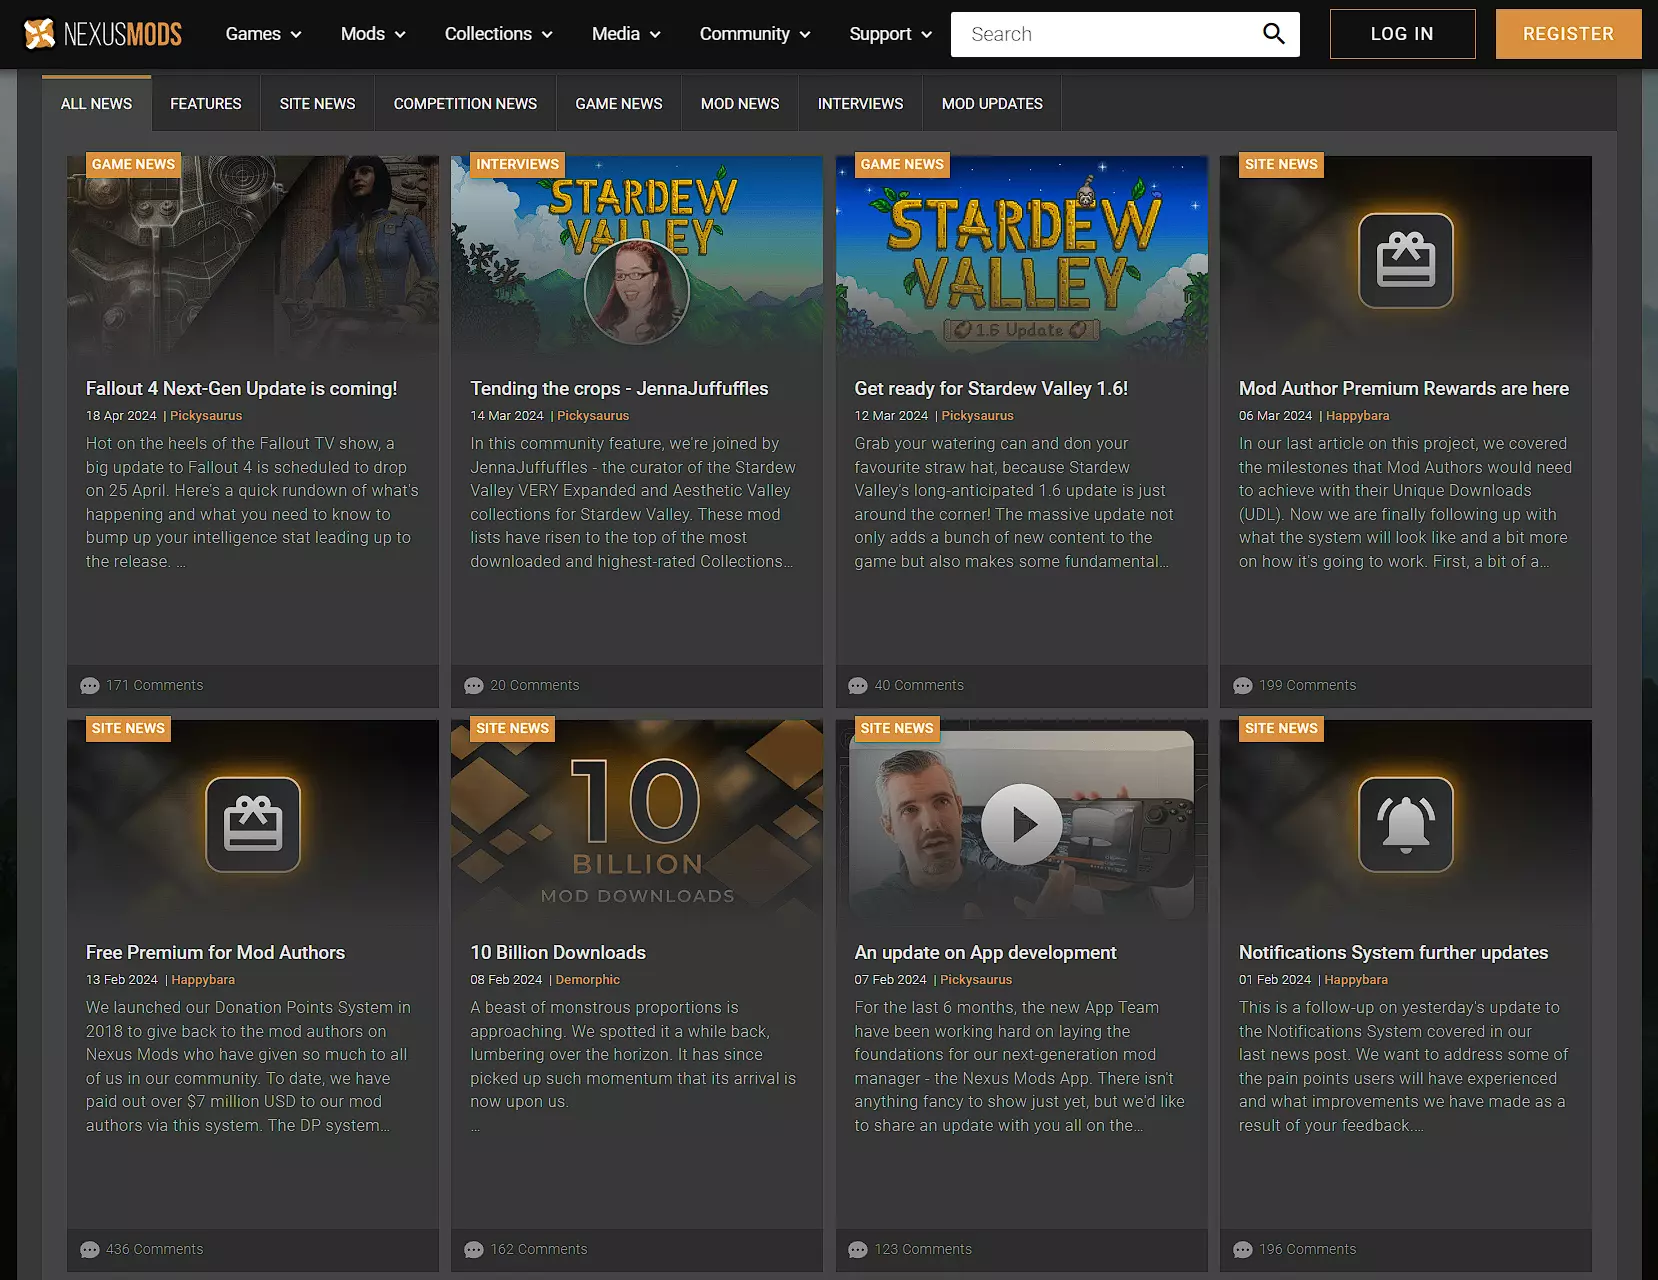Click comment bubble icon beside 171 Comments
Image resolution: width=1658 pixels, height=1280 pixels.
[90, 686]
